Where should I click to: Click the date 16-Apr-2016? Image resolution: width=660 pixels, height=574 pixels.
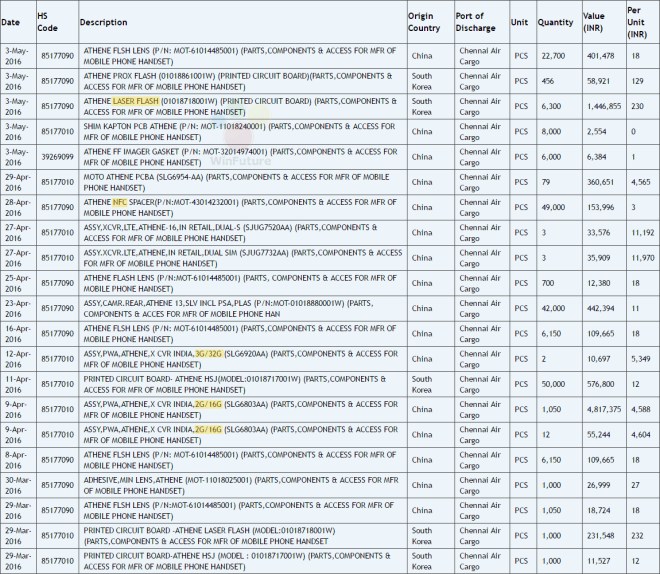[x=18, y=334]
